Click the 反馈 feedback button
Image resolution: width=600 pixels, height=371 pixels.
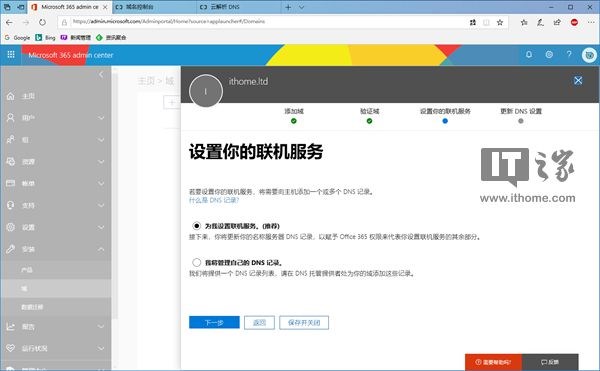tap(550, 362)
